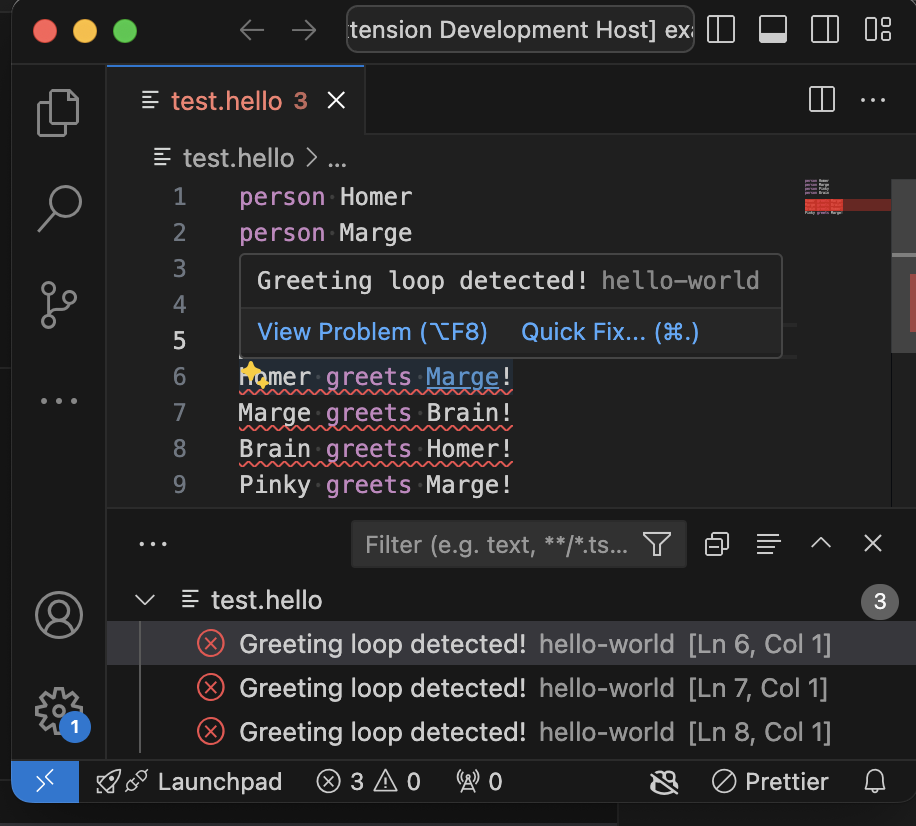Screen dimensions: 916x826
Task: Click the remote connection indicator in status bar
Action: pos(44,781)
